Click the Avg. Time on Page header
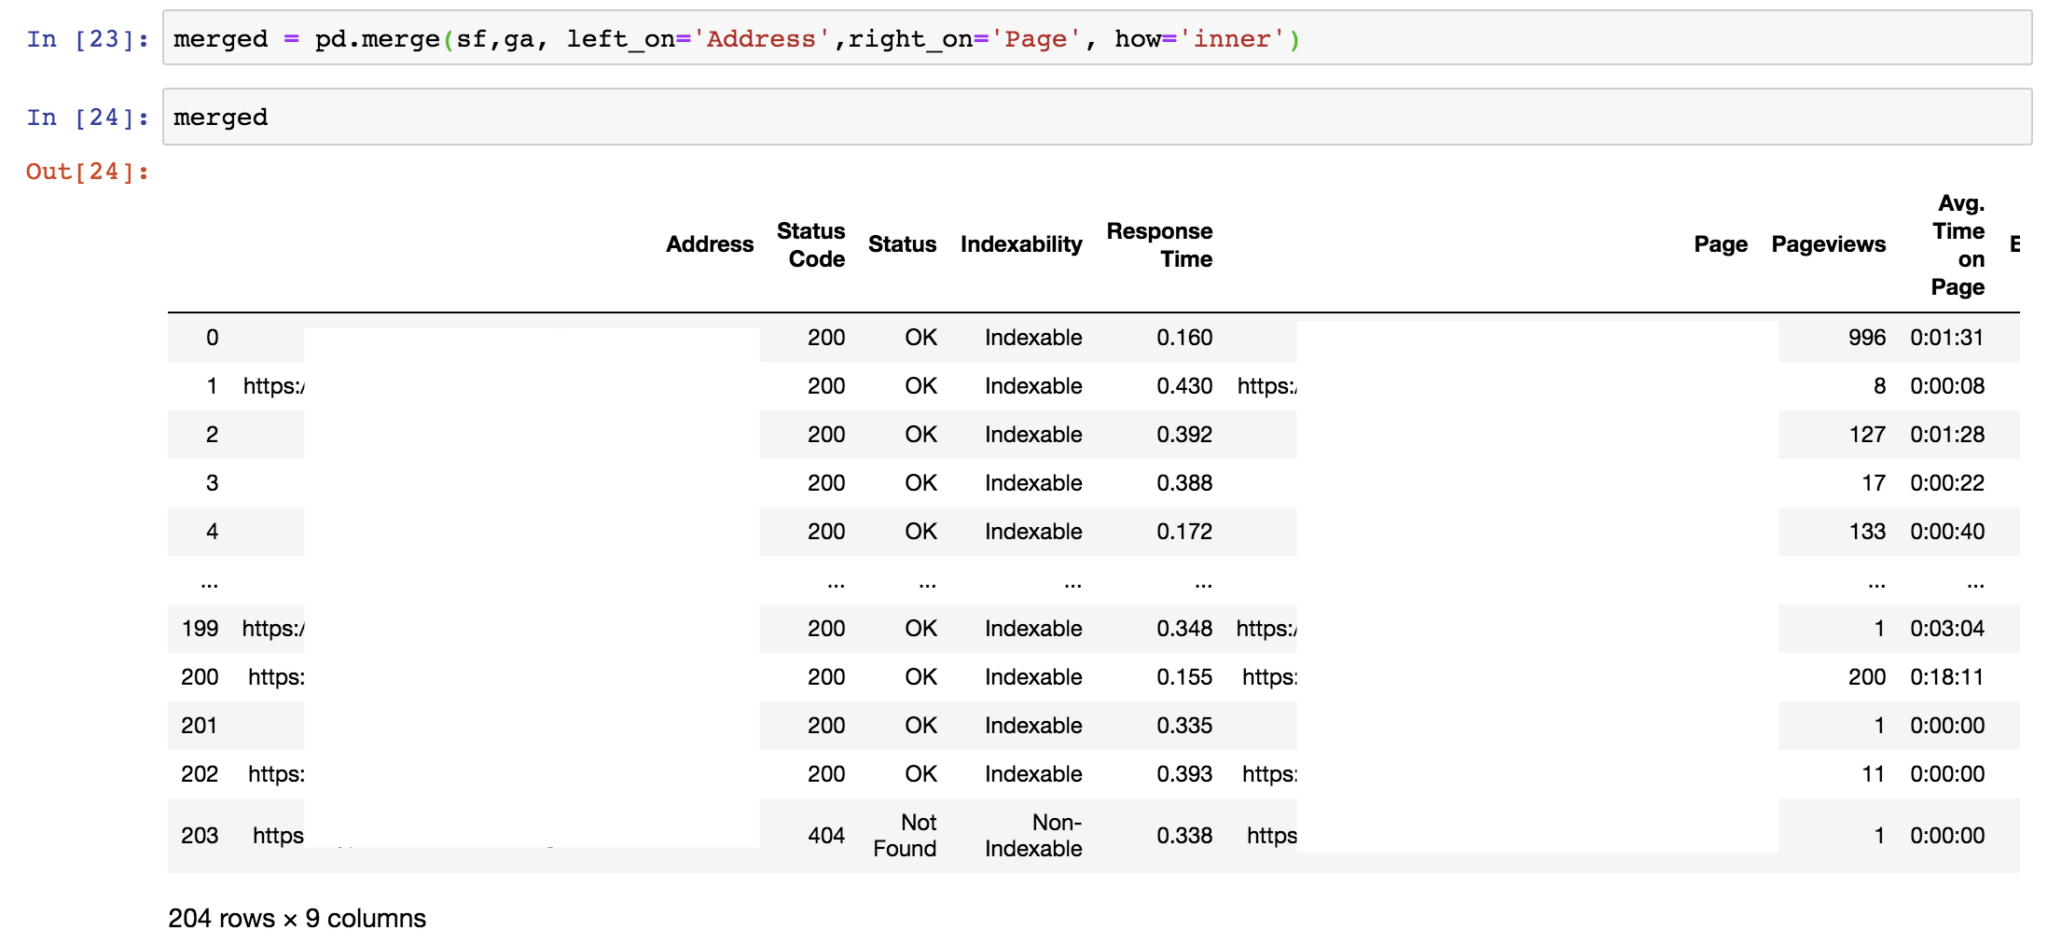The image size is (2048, 944). pyautogui.click(x=1957, y=244)
